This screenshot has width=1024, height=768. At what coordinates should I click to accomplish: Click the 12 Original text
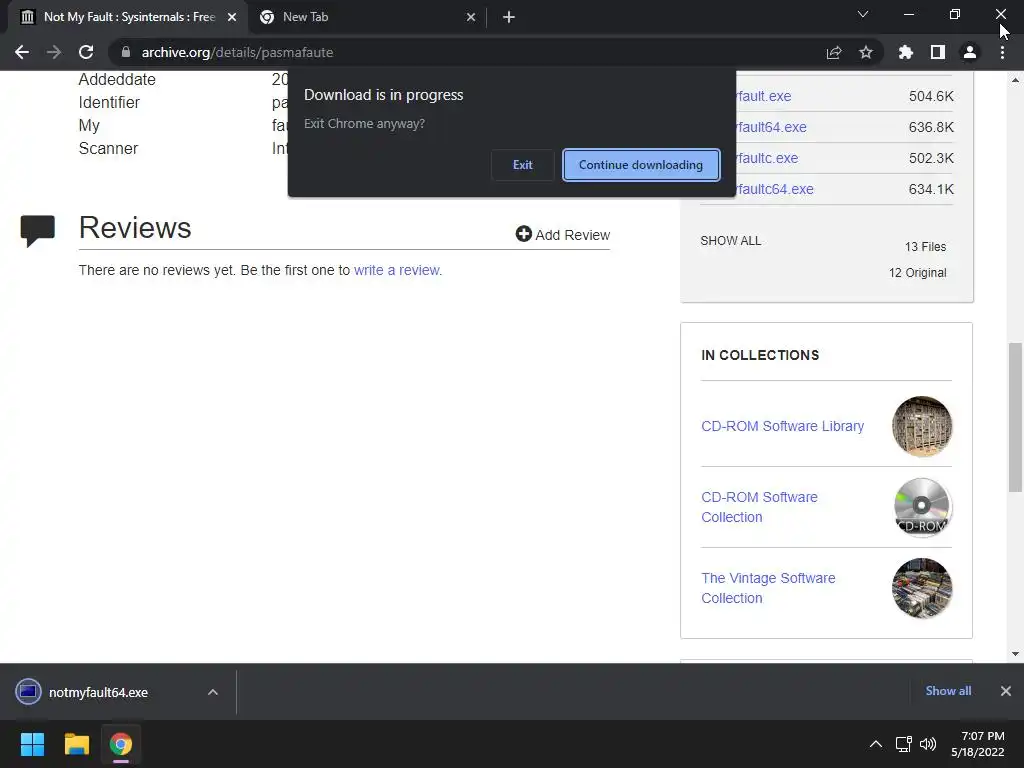918,273
